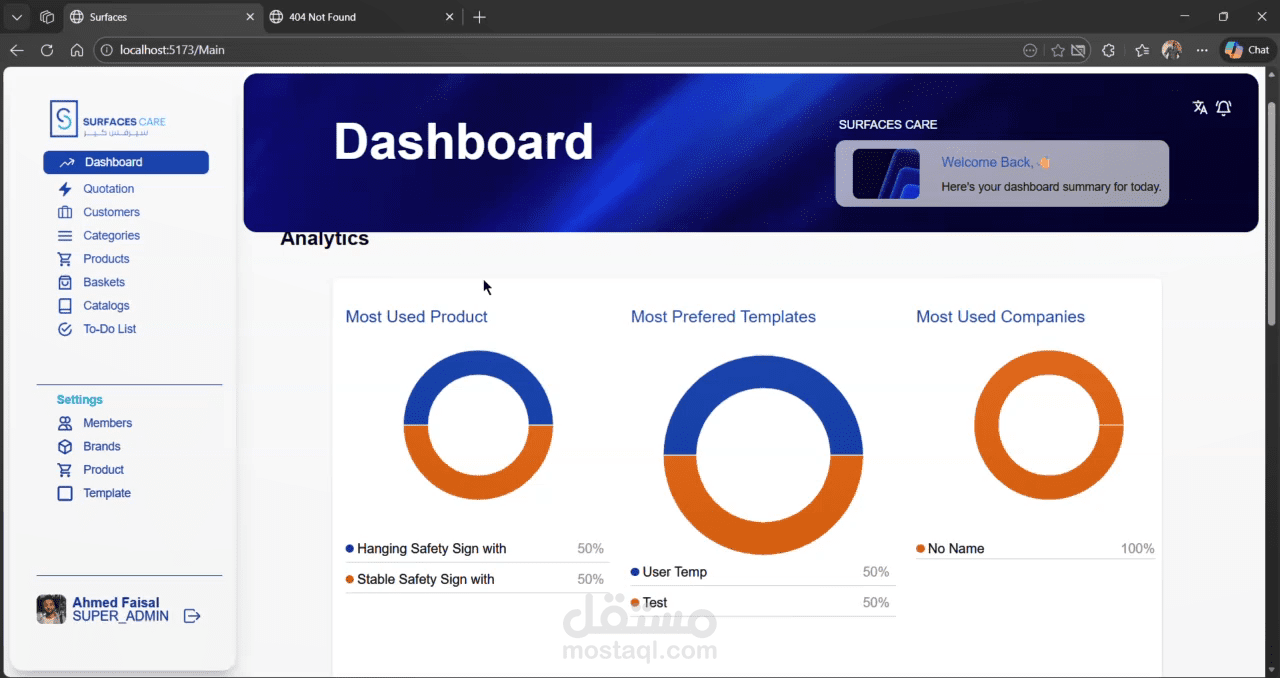Click the orange Most Used Companies donut ring
1280x678 pixels.
[1049, 488]
